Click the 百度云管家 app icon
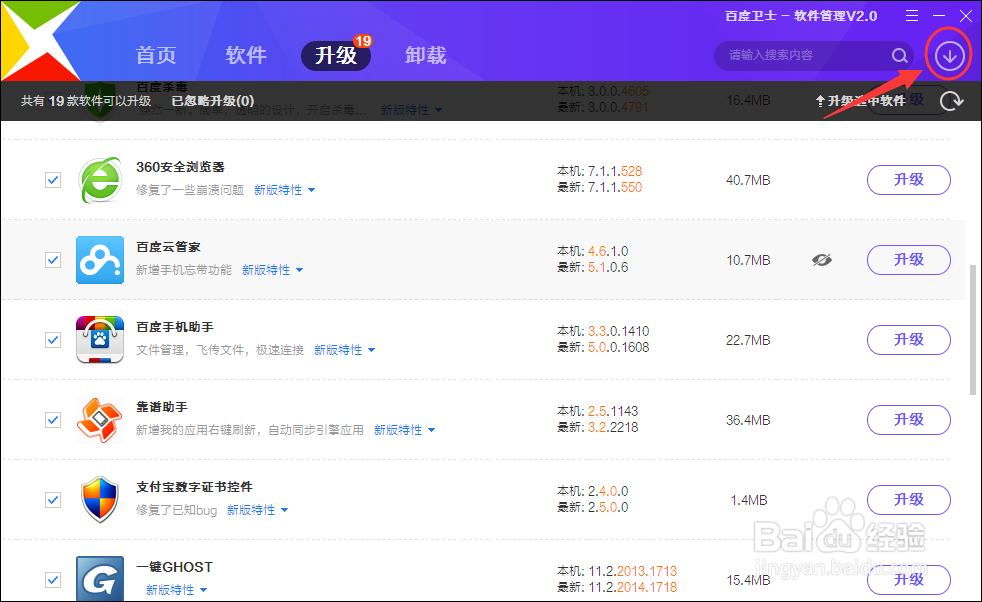The width and height of the screenshot is (982, 602). coord(99,260)
